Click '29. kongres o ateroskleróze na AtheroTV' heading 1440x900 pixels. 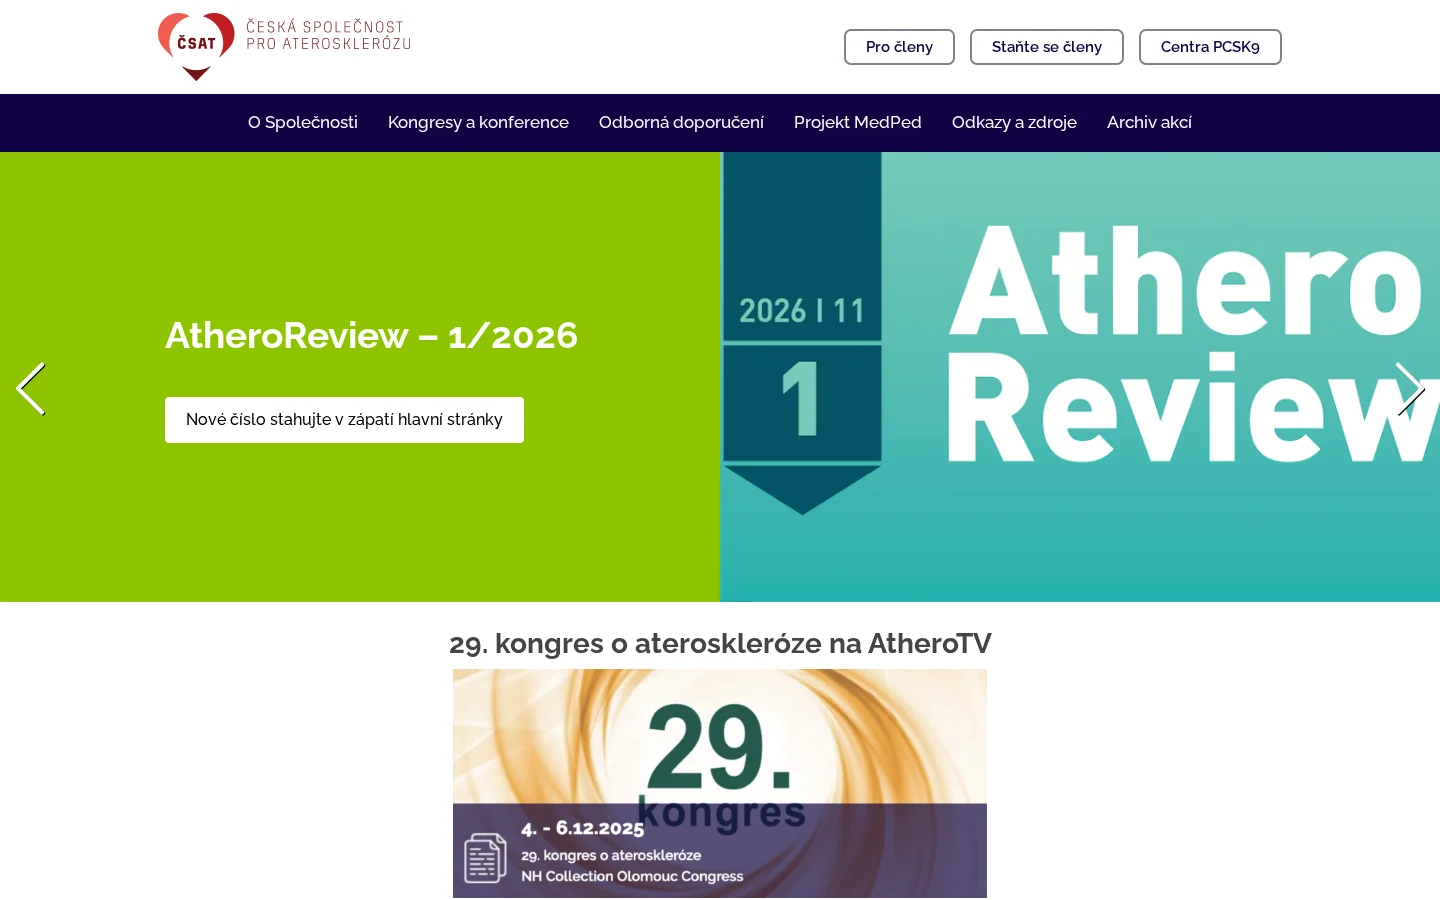(720, 643)
